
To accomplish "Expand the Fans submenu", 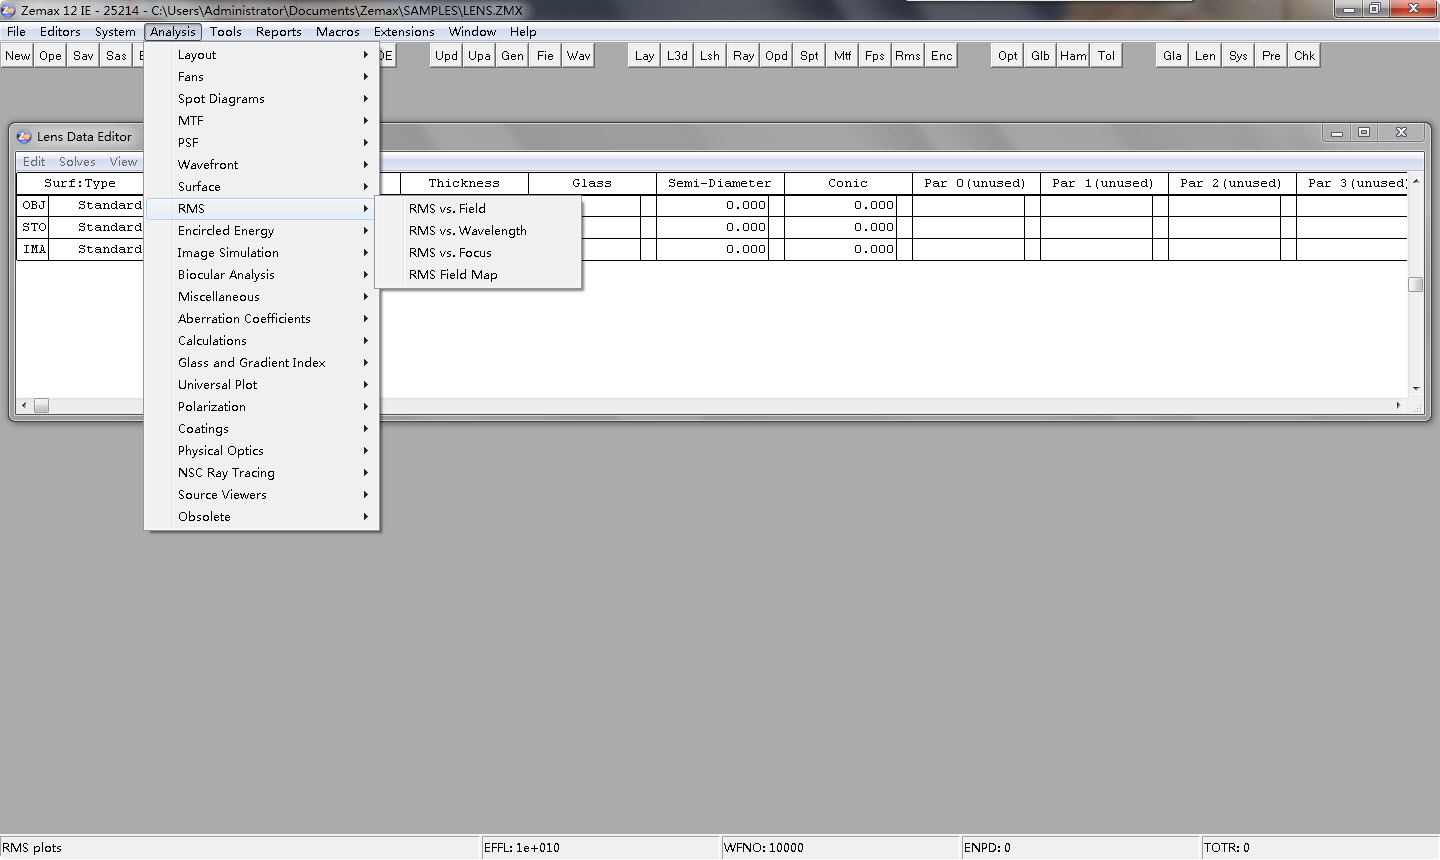I will (261, 77).
